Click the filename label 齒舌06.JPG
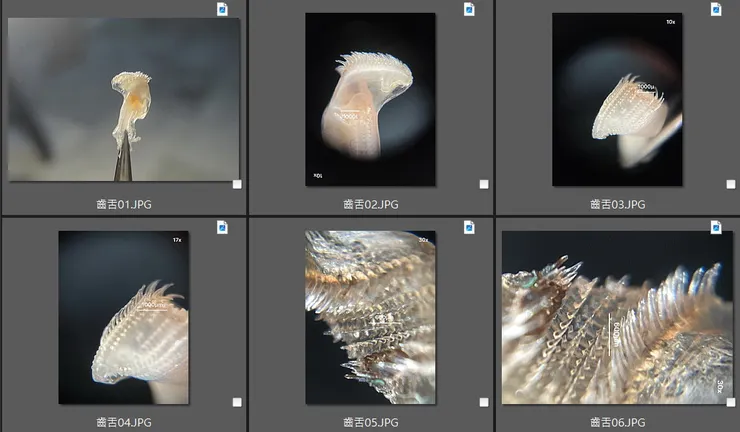Screen dimensions: 740x432 (x=618, y=423)
